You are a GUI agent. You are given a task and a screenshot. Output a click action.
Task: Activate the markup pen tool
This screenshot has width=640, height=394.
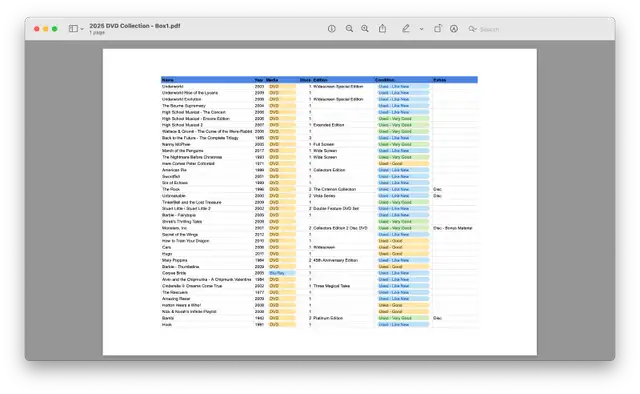[x=406, y=28]
